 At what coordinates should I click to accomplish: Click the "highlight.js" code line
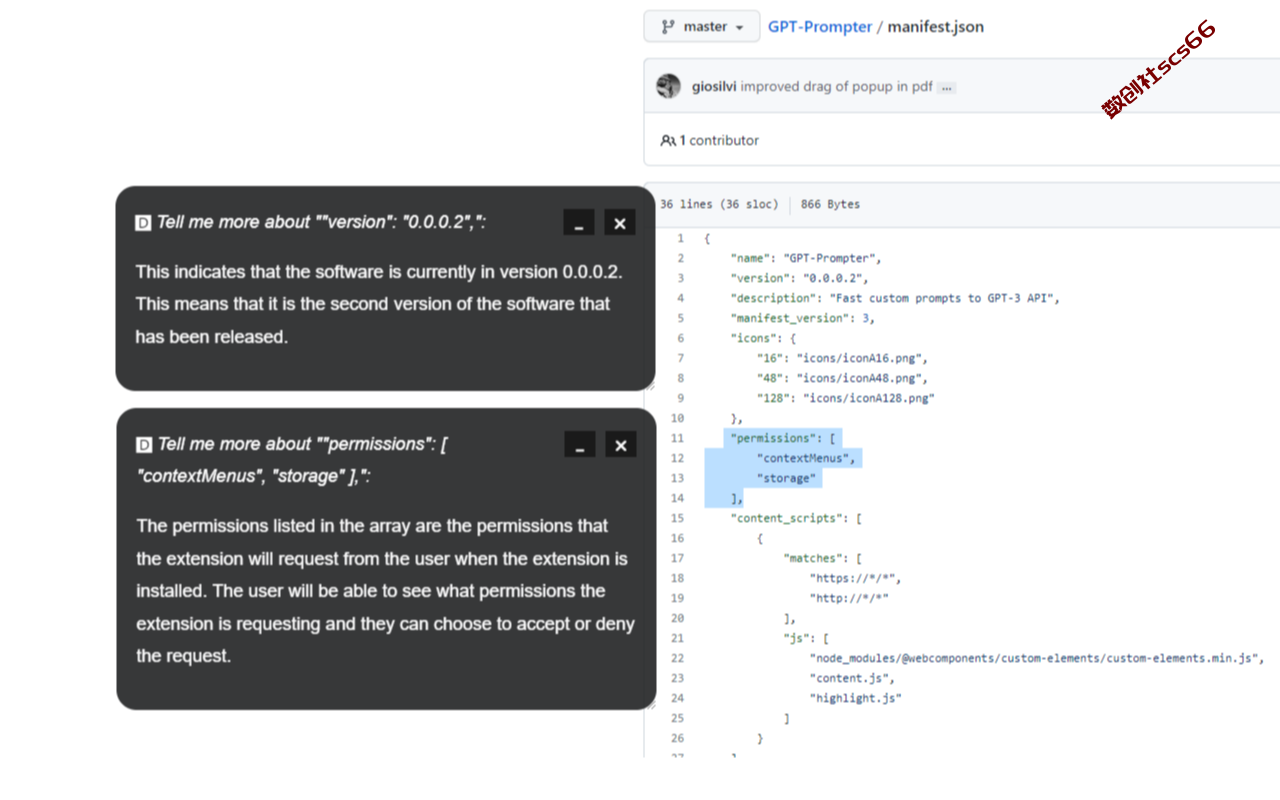click(x=856, y=698)
